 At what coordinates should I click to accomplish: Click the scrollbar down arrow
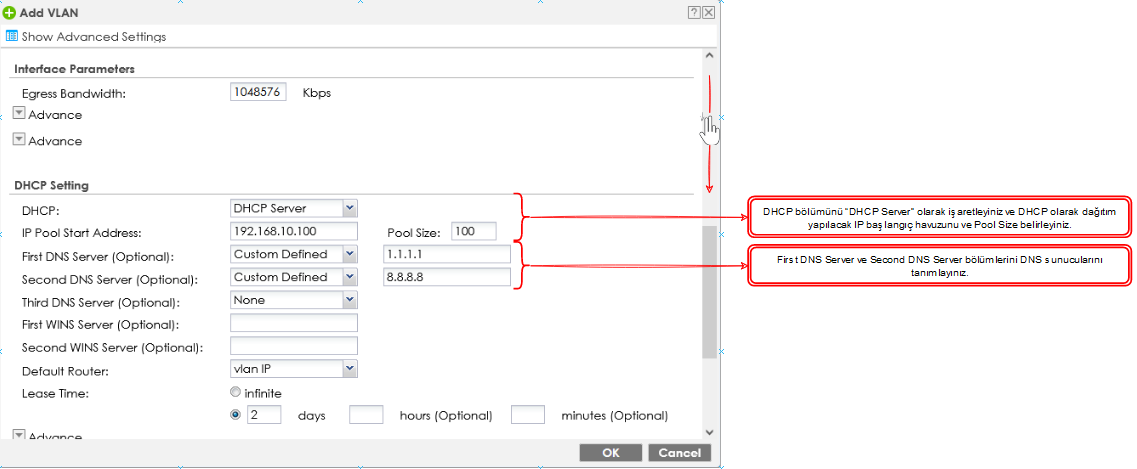[x=709, y=432]
